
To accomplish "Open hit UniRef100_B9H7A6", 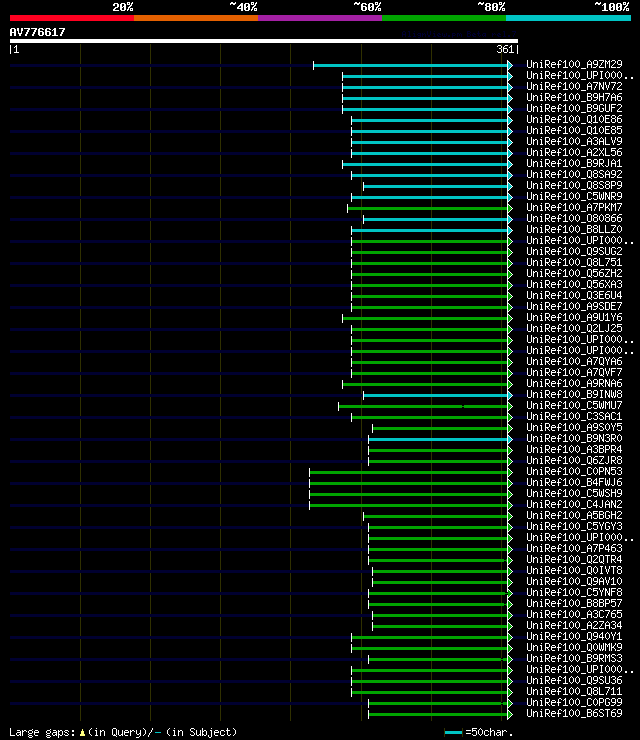I will tap(574, 97).
